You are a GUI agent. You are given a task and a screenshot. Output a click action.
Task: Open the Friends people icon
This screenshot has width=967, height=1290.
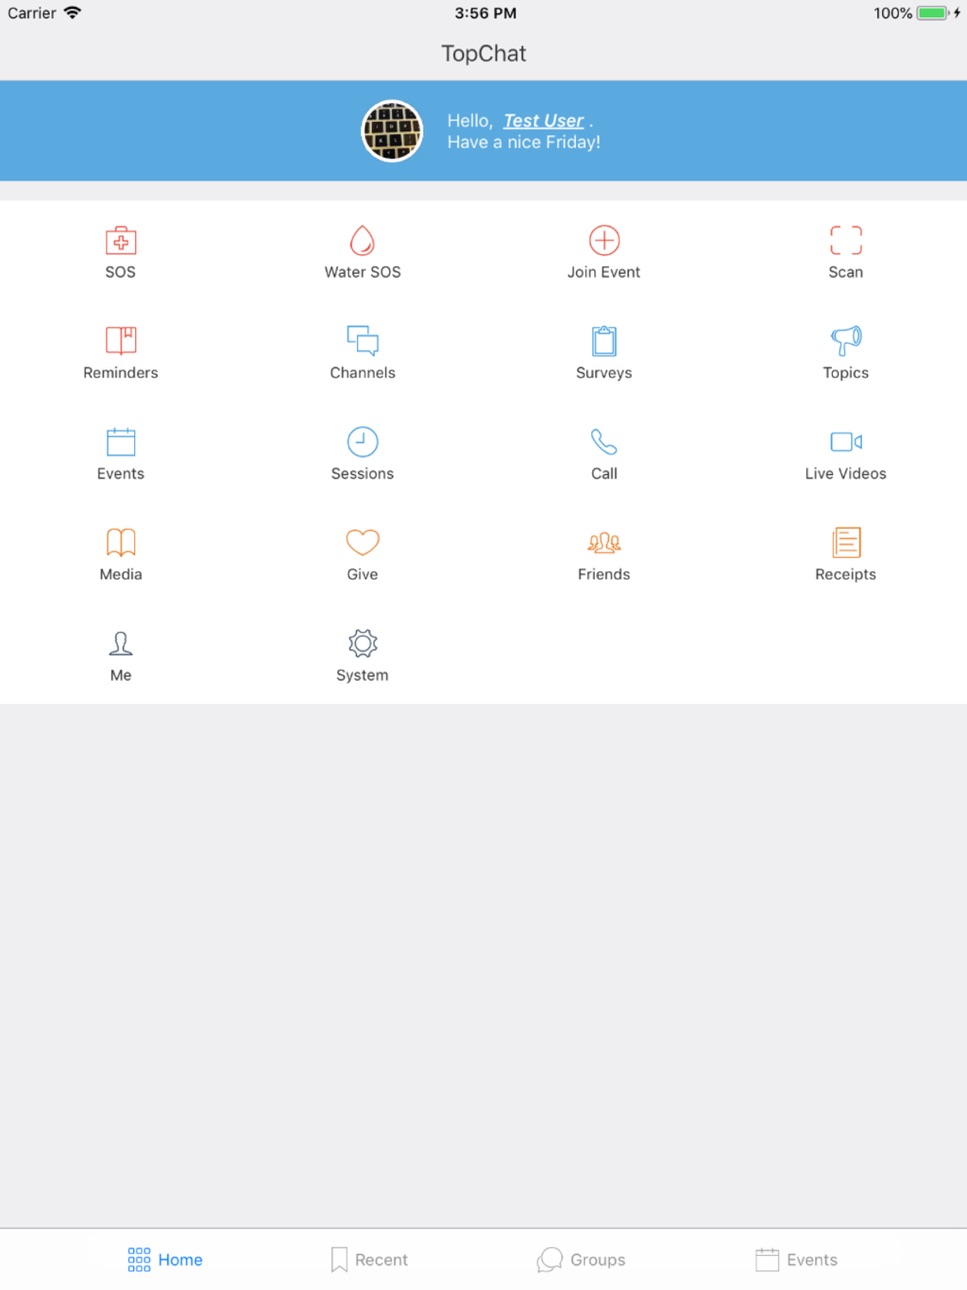604,543
